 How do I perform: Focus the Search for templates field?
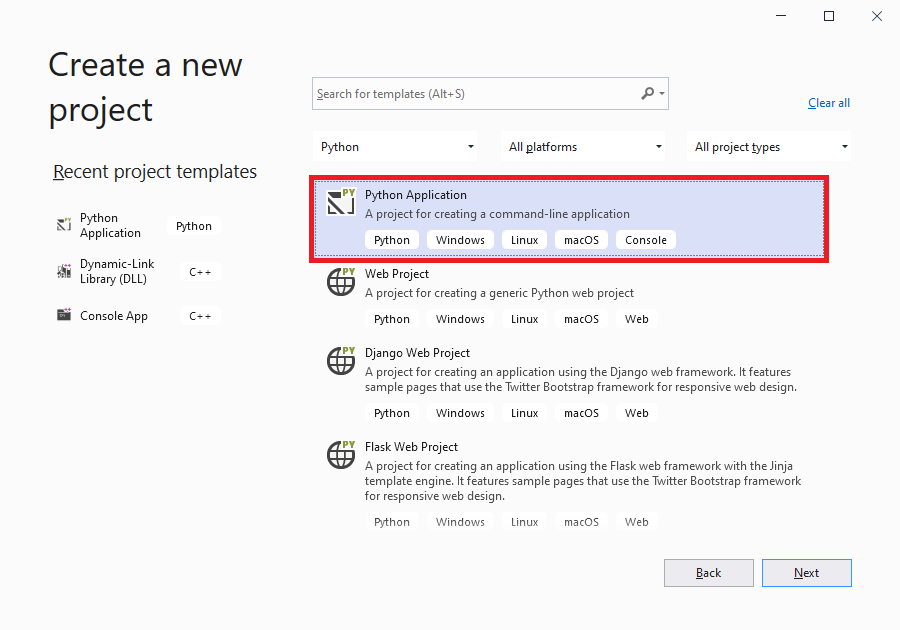pos(475,94)
